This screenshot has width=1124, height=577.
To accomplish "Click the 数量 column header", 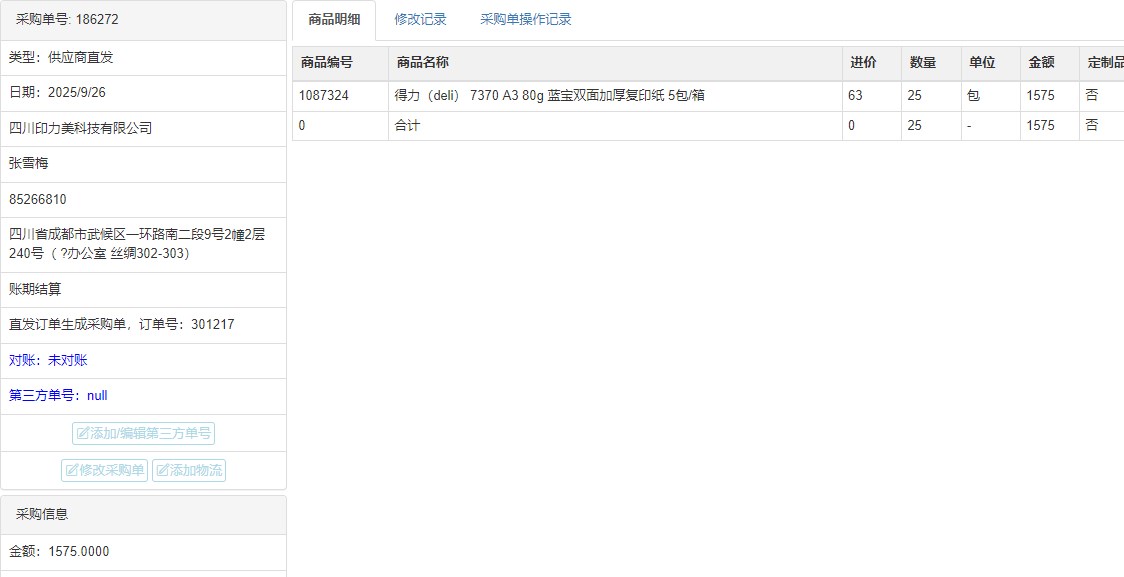I will click(922, 62).
